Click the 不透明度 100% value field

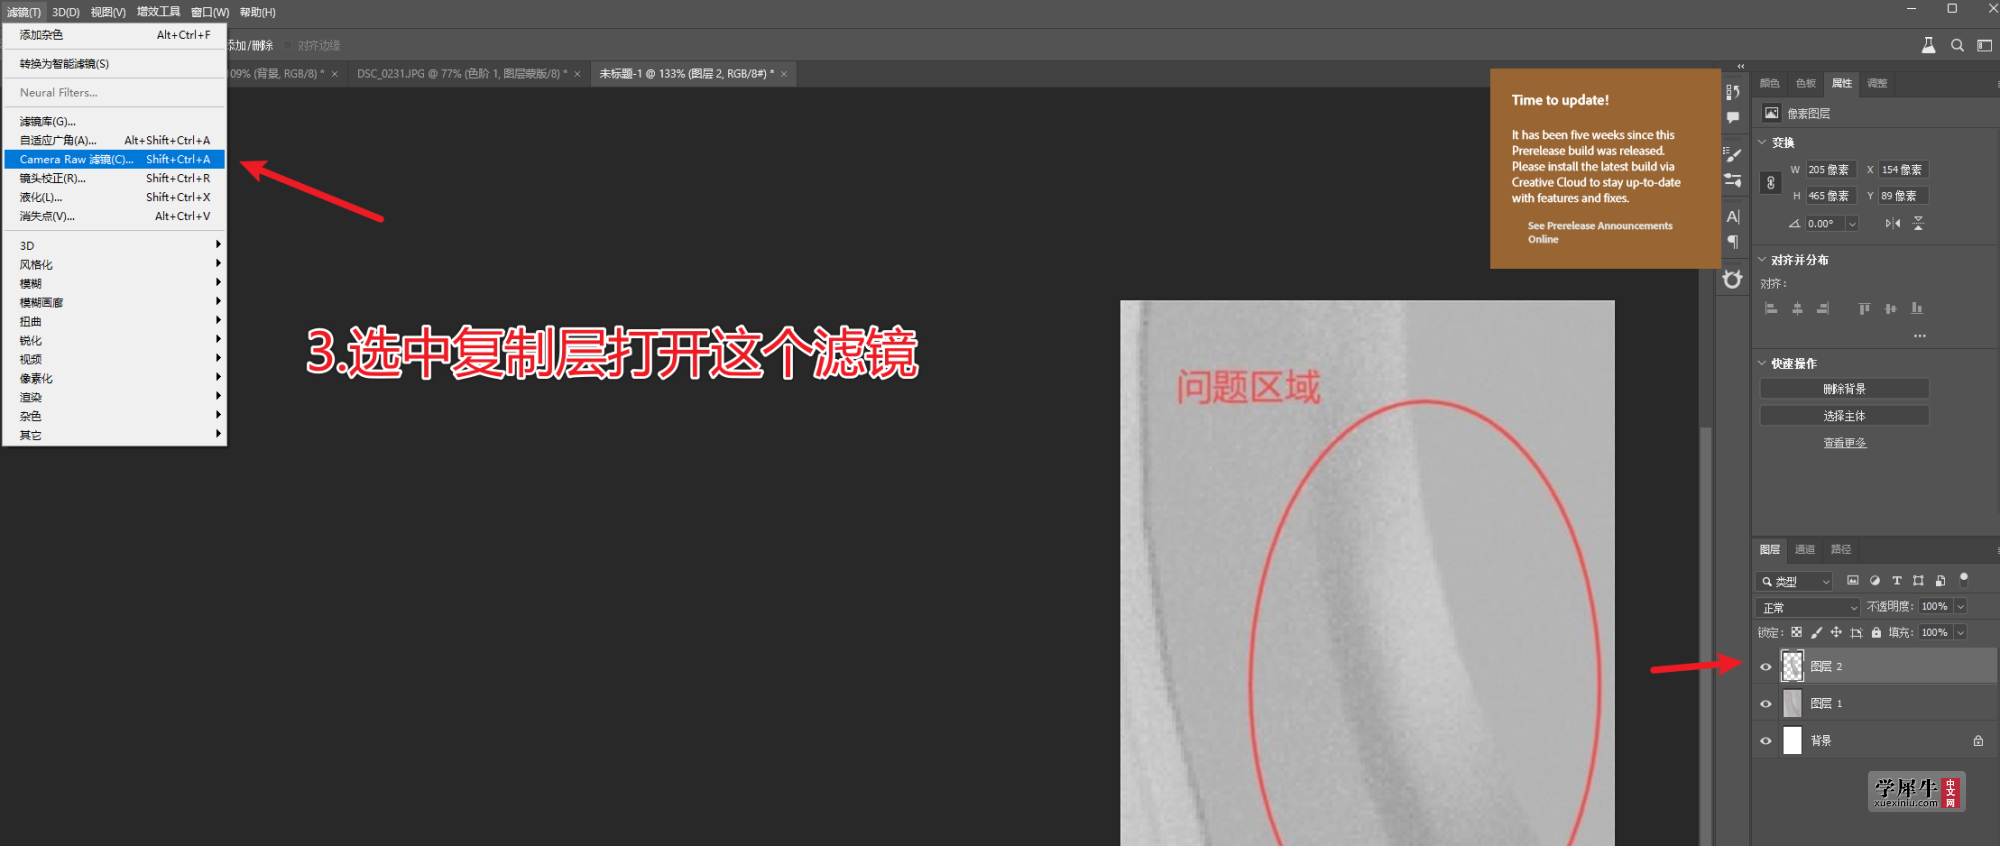coord(1934,606)
